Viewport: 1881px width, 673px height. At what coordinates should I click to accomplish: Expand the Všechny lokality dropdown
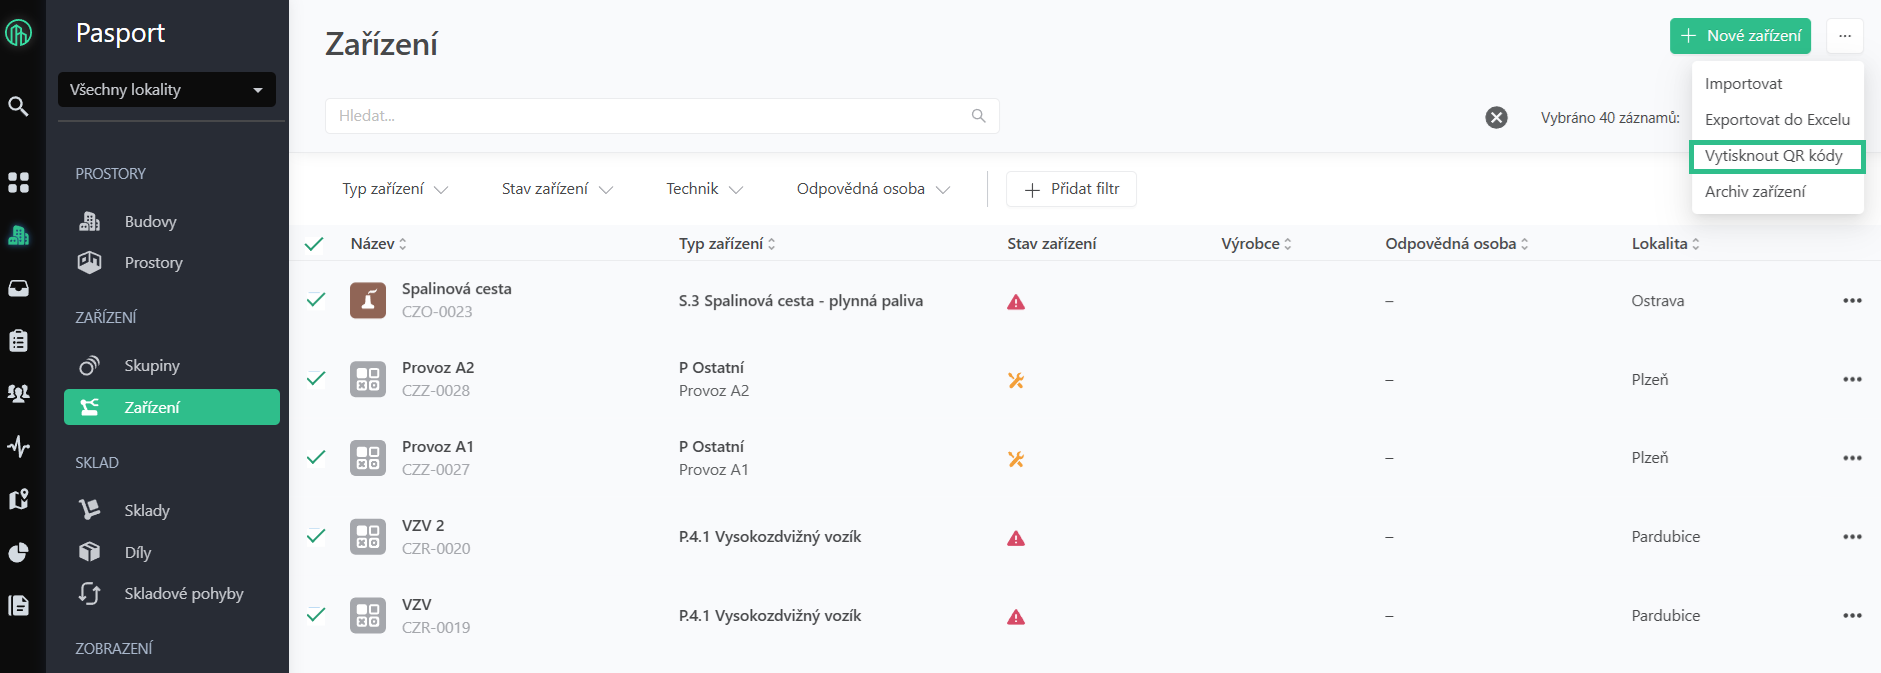[166, 90]
